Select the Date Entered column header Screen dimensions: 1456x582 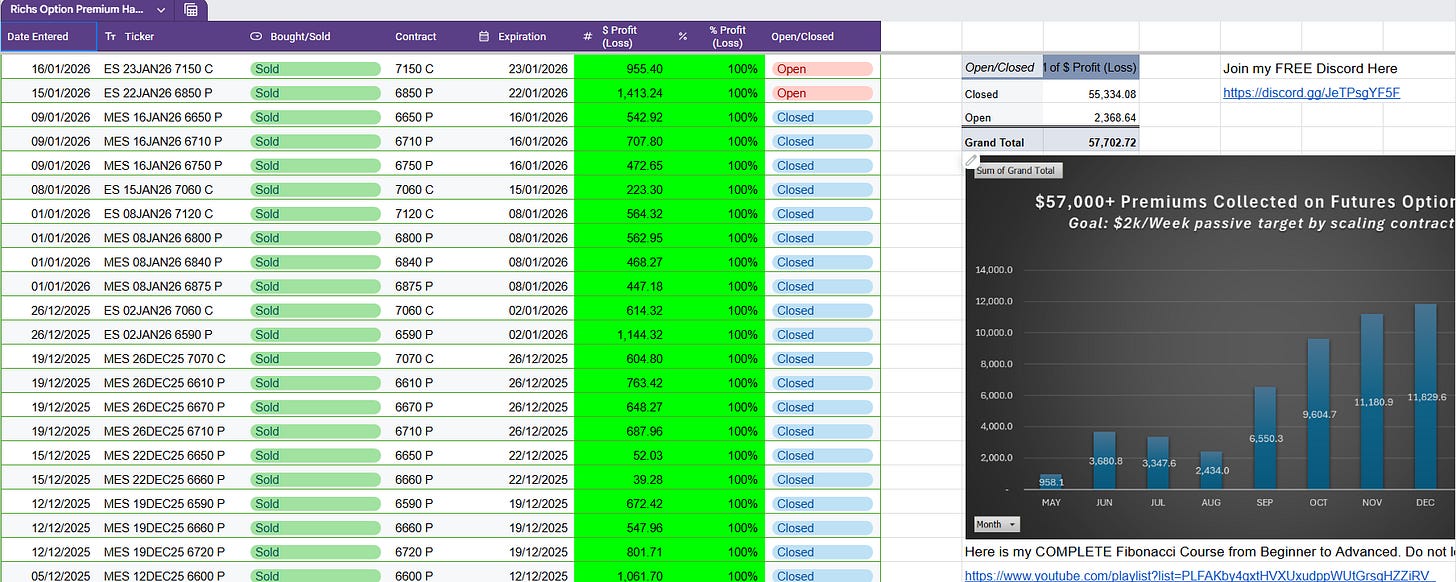coord(40,36)
